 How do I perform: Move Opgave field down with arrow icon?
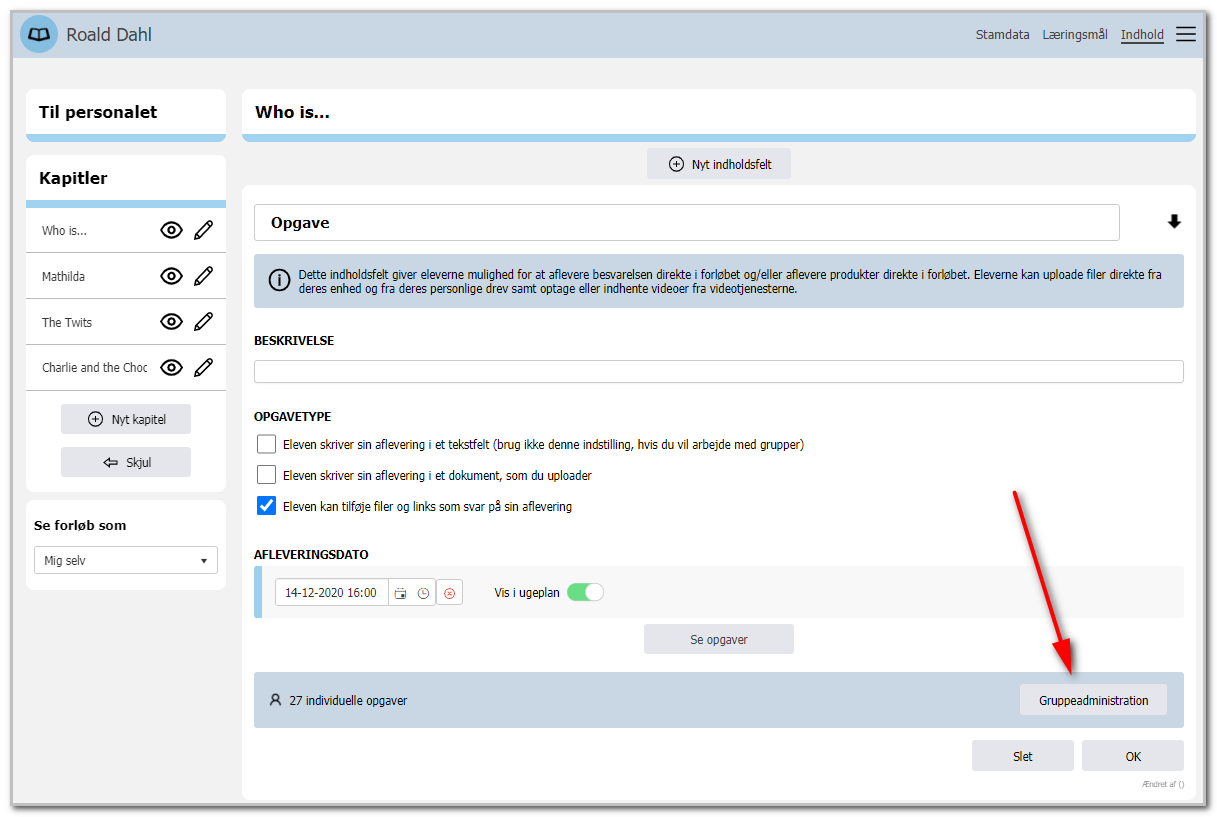point(1174,222)
